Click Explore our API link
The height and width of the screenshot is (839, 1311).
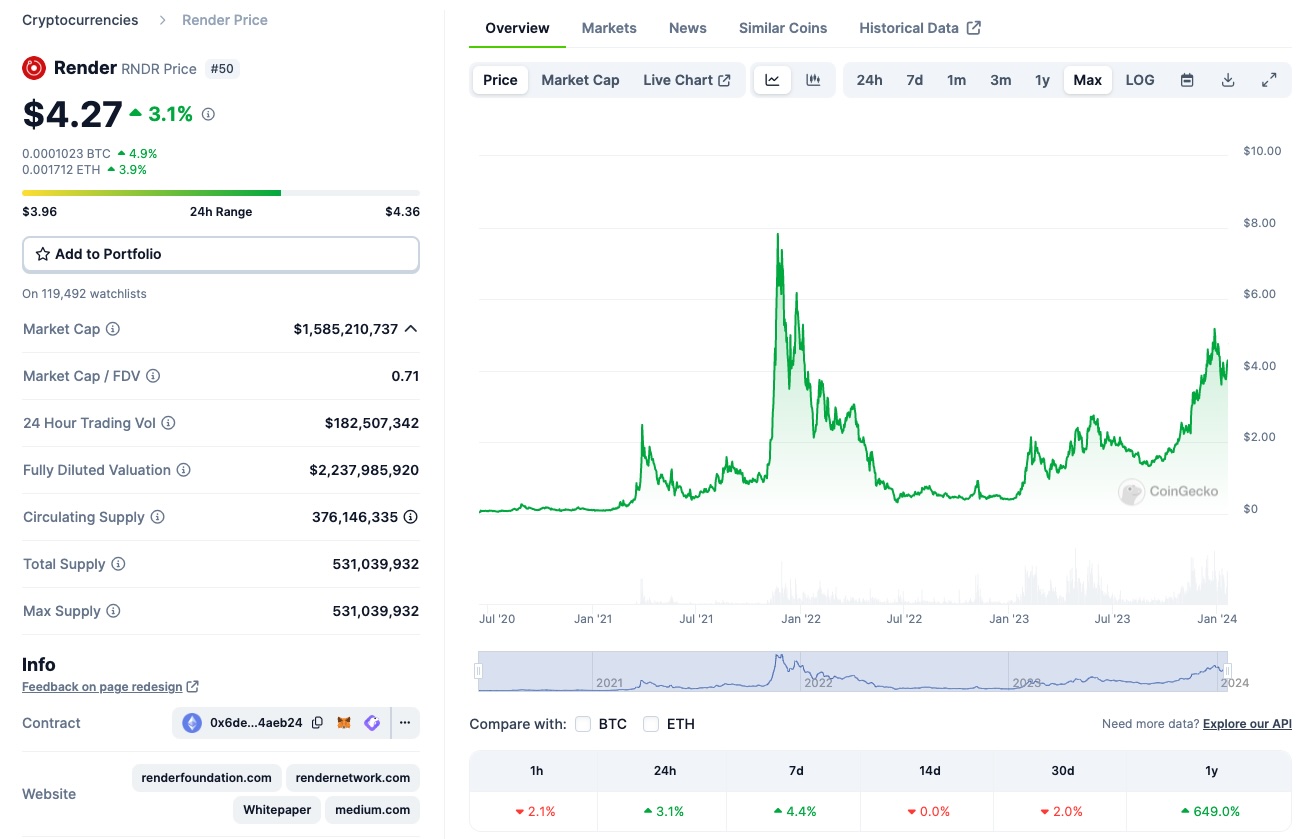(x=1247, y=724)
